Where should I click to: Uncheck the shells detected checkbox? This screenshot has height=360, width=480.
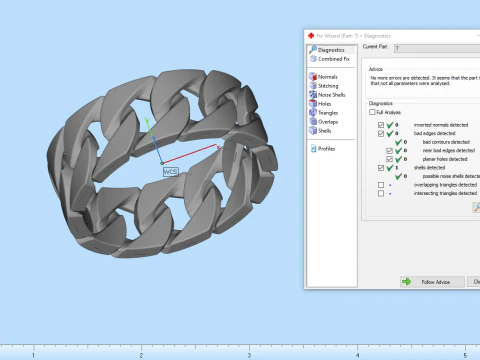coord(381,168)
